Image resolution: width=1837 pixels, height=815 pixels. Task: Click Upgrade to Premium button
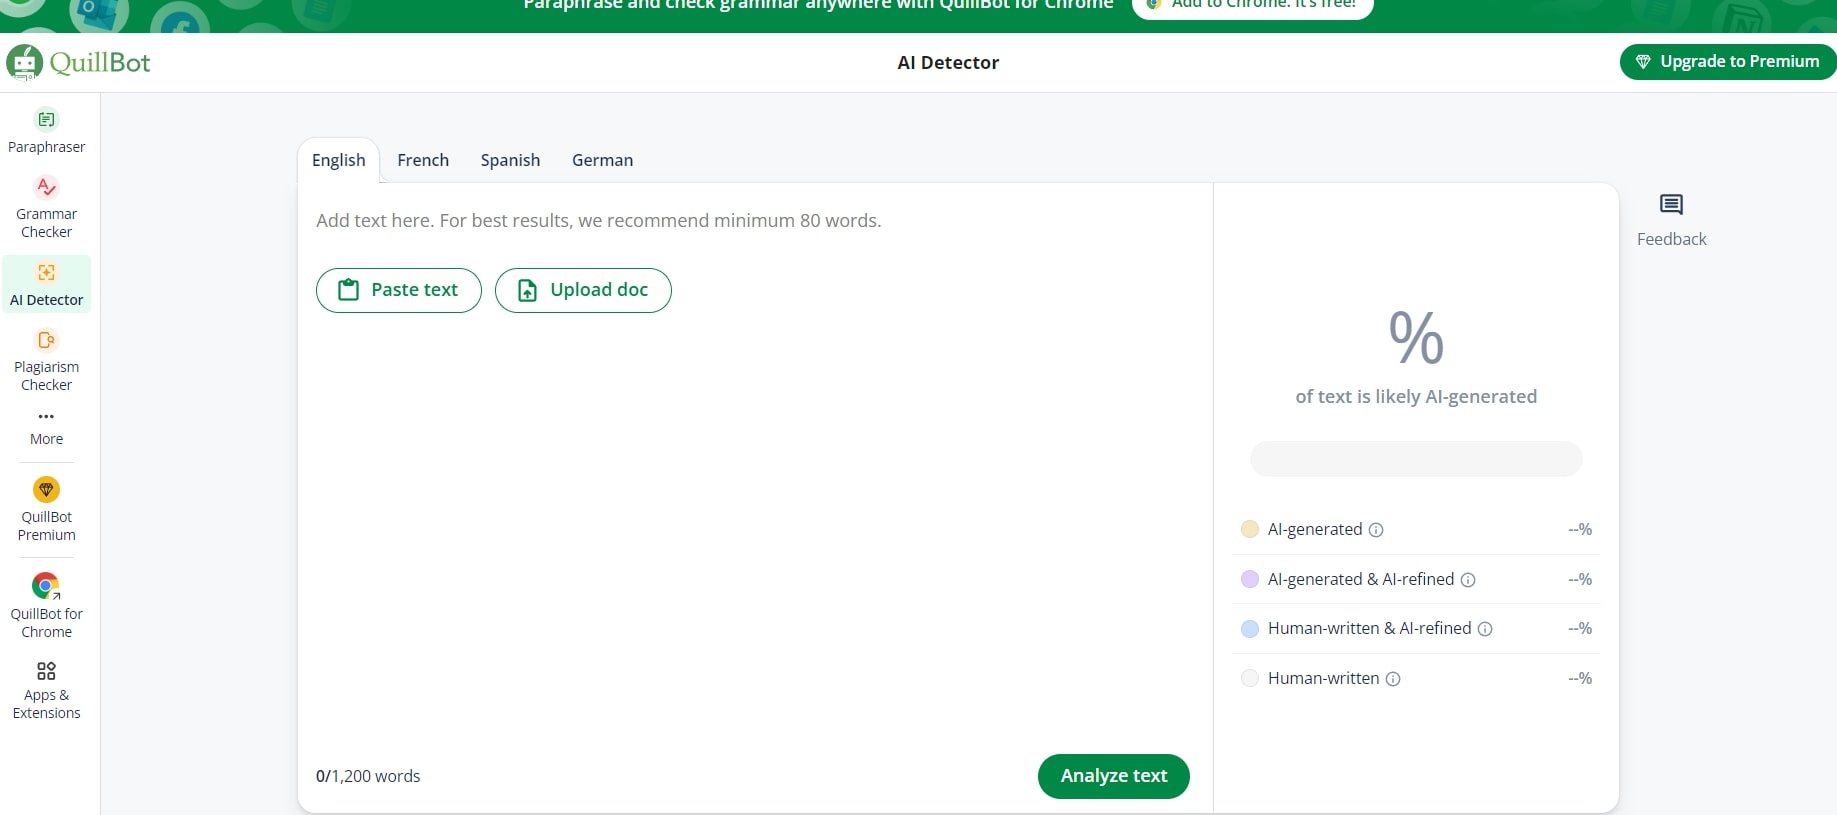pyautogui.click(x=1727, y=62)
